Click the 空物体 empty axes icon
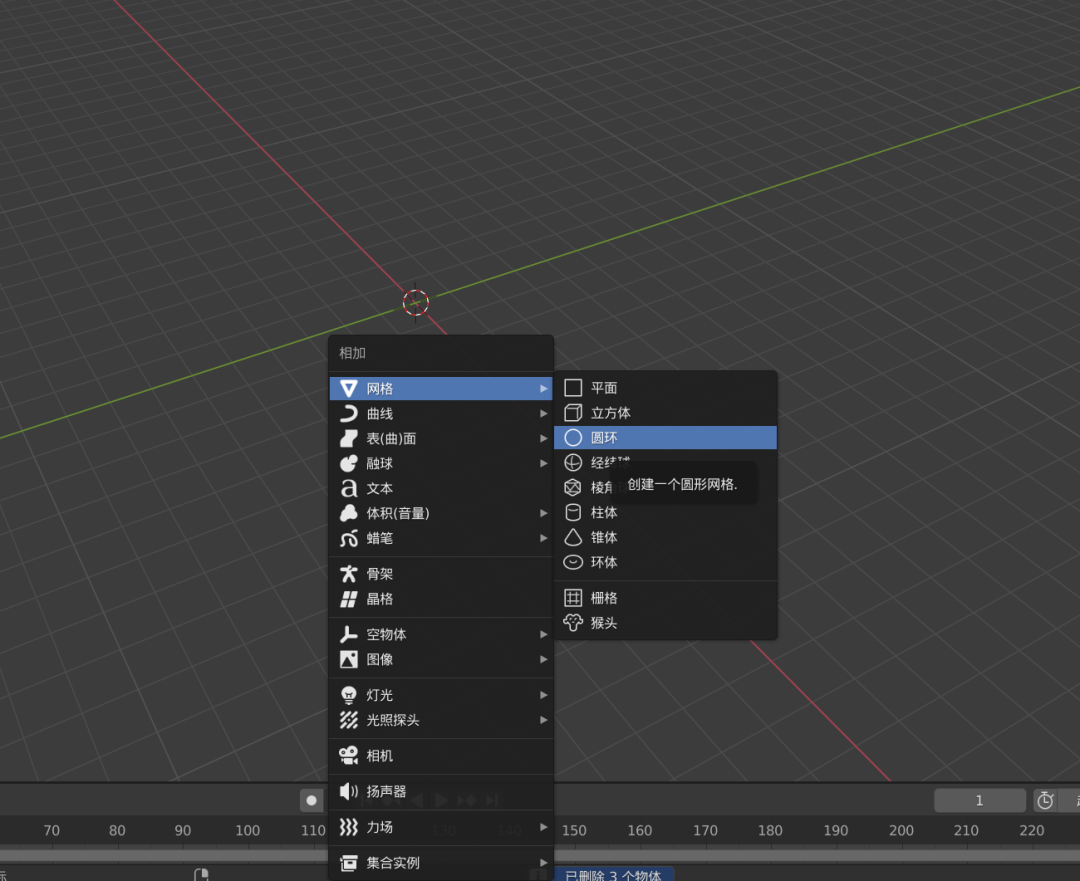This screenshot has width=1080, height=881. pos(349,634)
